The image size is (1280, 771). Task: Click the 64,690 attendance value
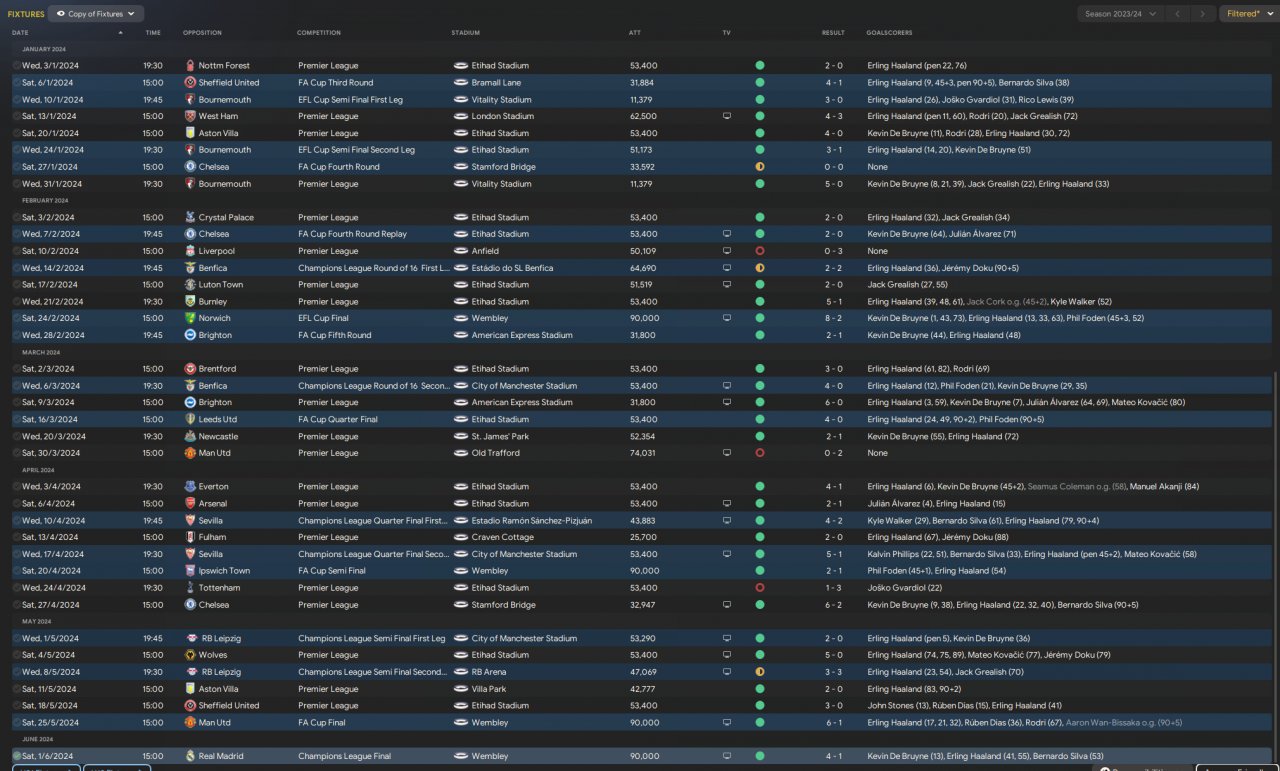(643, 268)
